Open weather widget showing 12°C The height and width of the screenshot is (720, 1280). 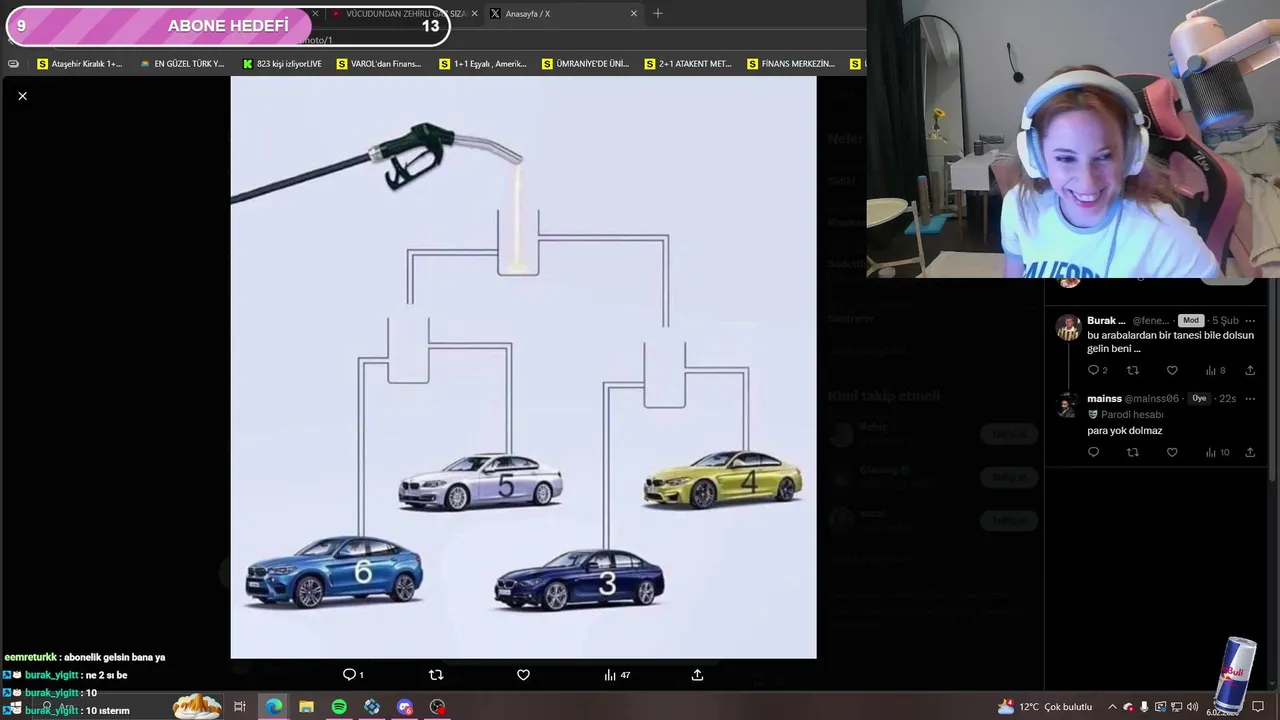(x=1045, y=707)
